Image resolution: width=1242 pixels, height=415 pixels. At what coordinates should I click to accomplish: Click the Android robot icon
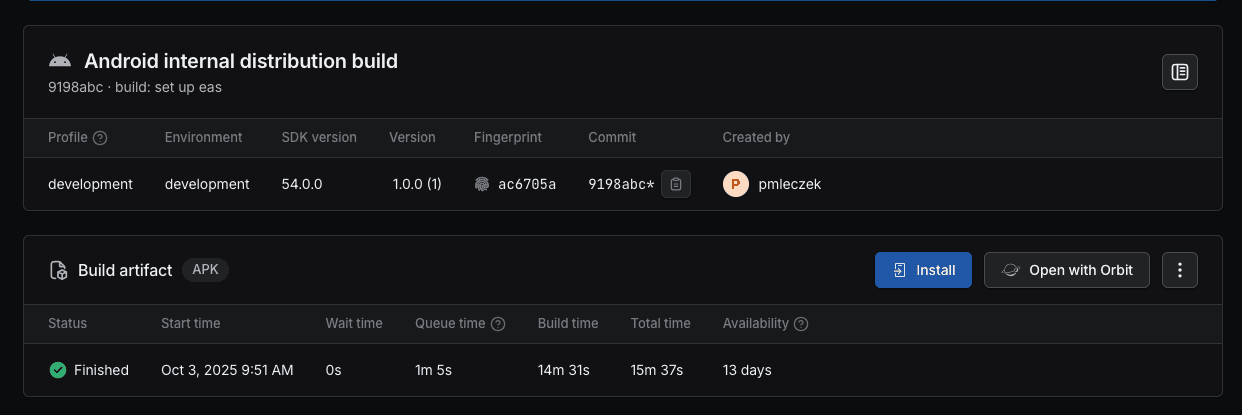coord(60,61)
